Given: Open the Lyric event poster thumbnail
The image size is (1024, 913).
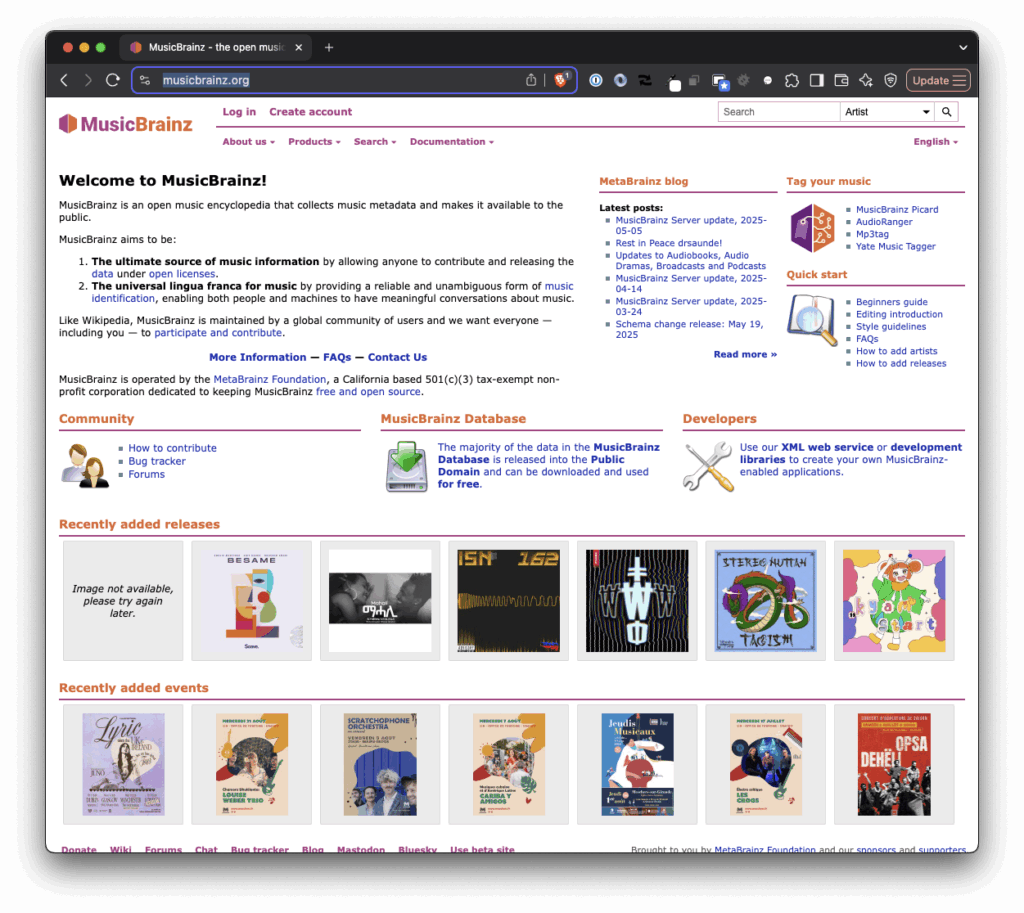Looking at the screenshot, I should pos(123,764).
